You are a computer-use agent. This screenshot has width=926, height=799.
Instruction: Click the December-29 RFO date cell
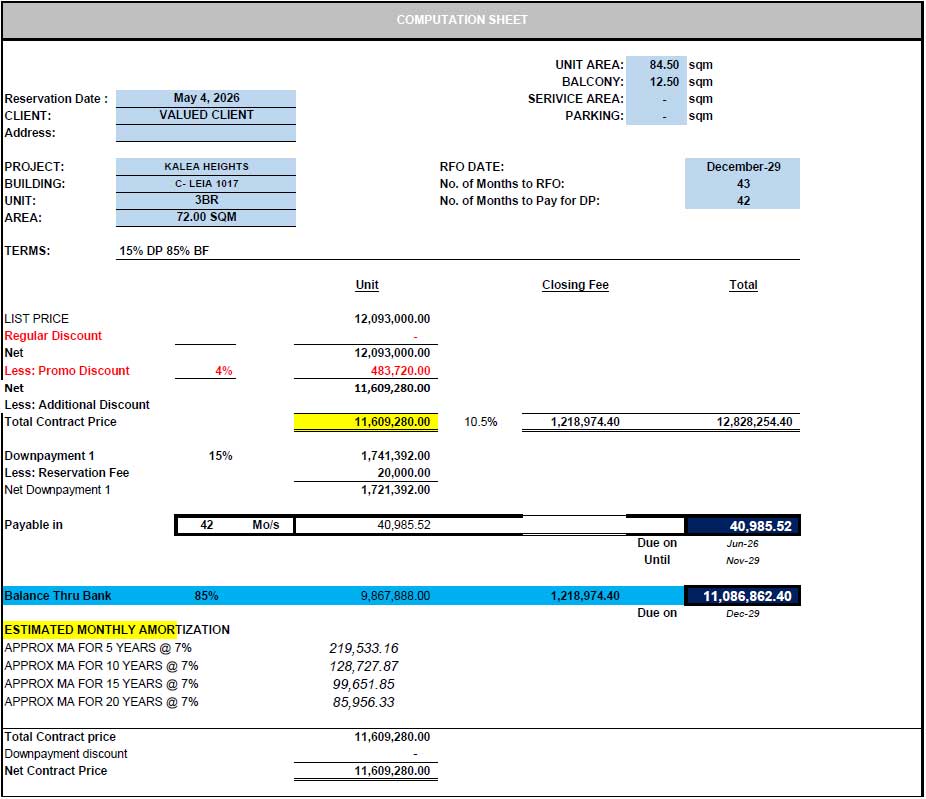[742, 167]
